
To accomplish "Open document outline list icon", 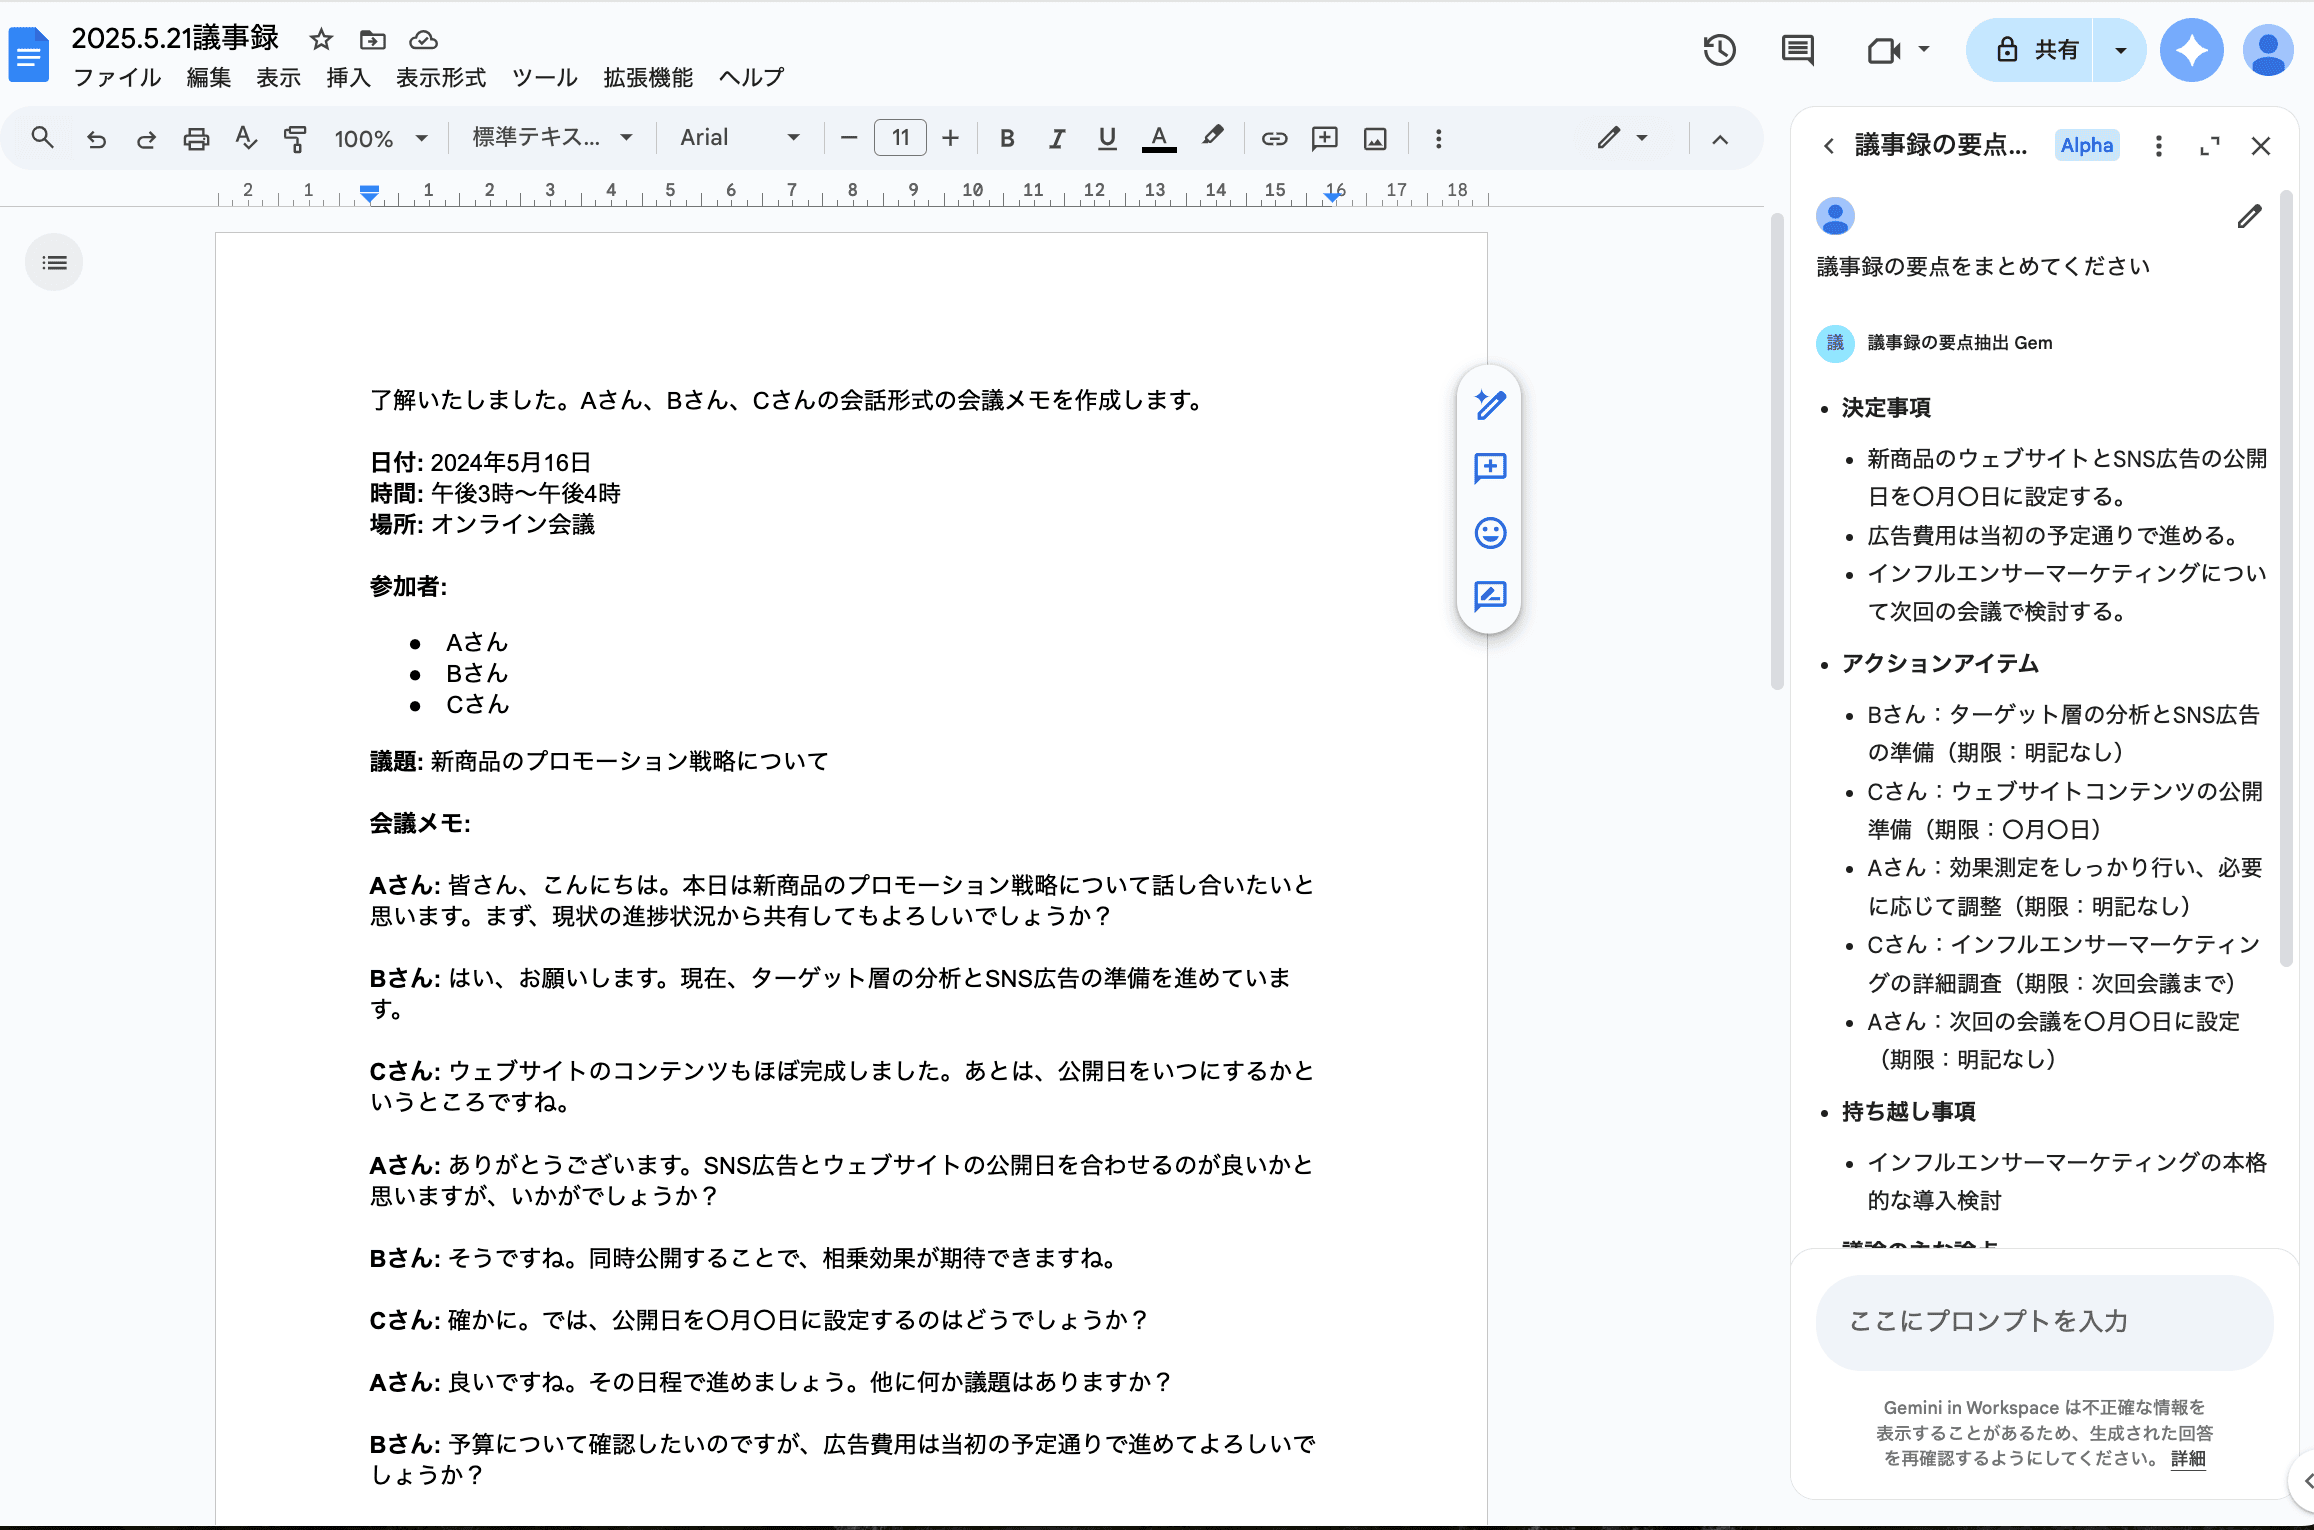I will tap(54, 263).
